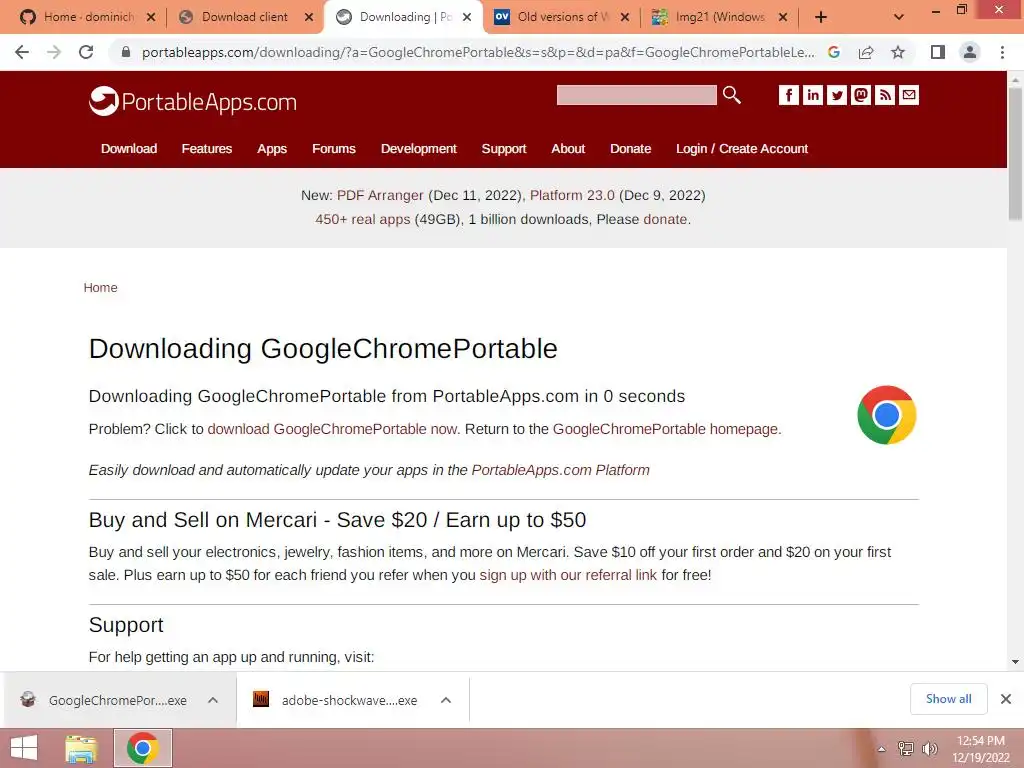Open the LinkedIn icon in the site header

[812, 95]
